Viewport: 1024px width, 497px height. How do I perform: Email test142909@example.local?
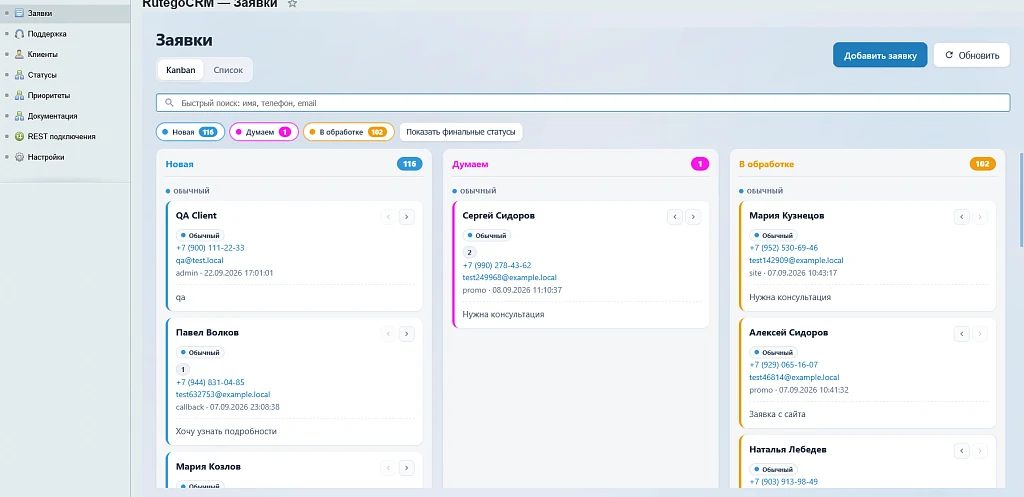[796, 260]
